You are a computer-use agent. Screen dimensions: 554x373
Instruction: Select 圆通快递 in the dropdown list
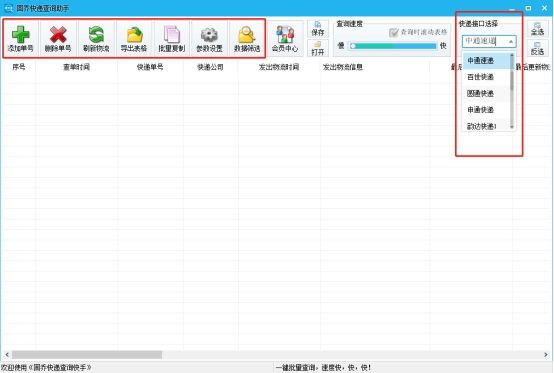(486, 94)
